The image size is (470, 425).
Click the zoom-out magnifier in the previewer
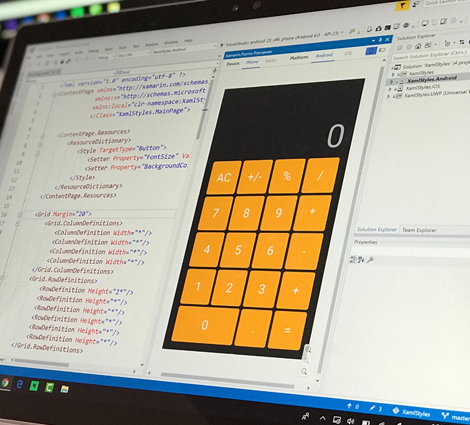[304, 371]
